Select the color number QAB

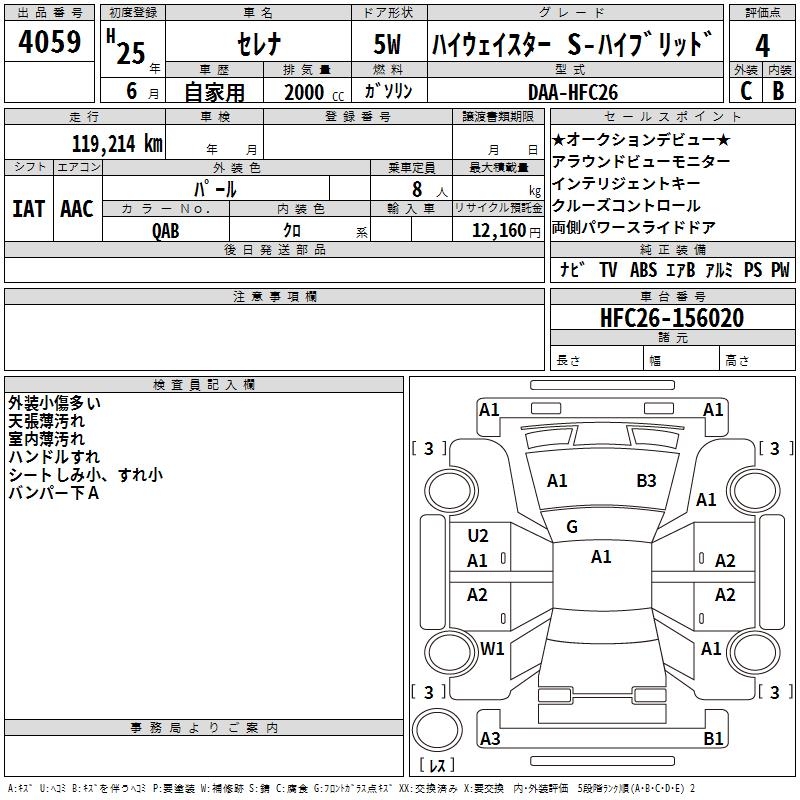click(x=165, y=231)
